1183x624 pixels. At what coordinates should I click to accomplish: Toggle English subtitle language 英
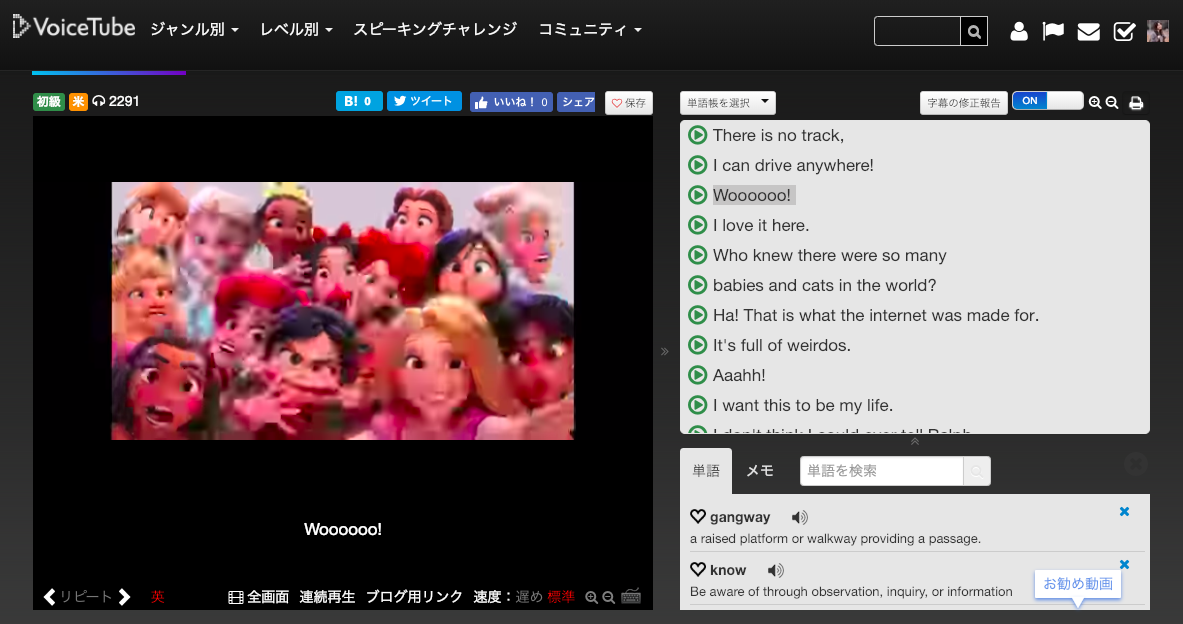[x=158, y=597]
